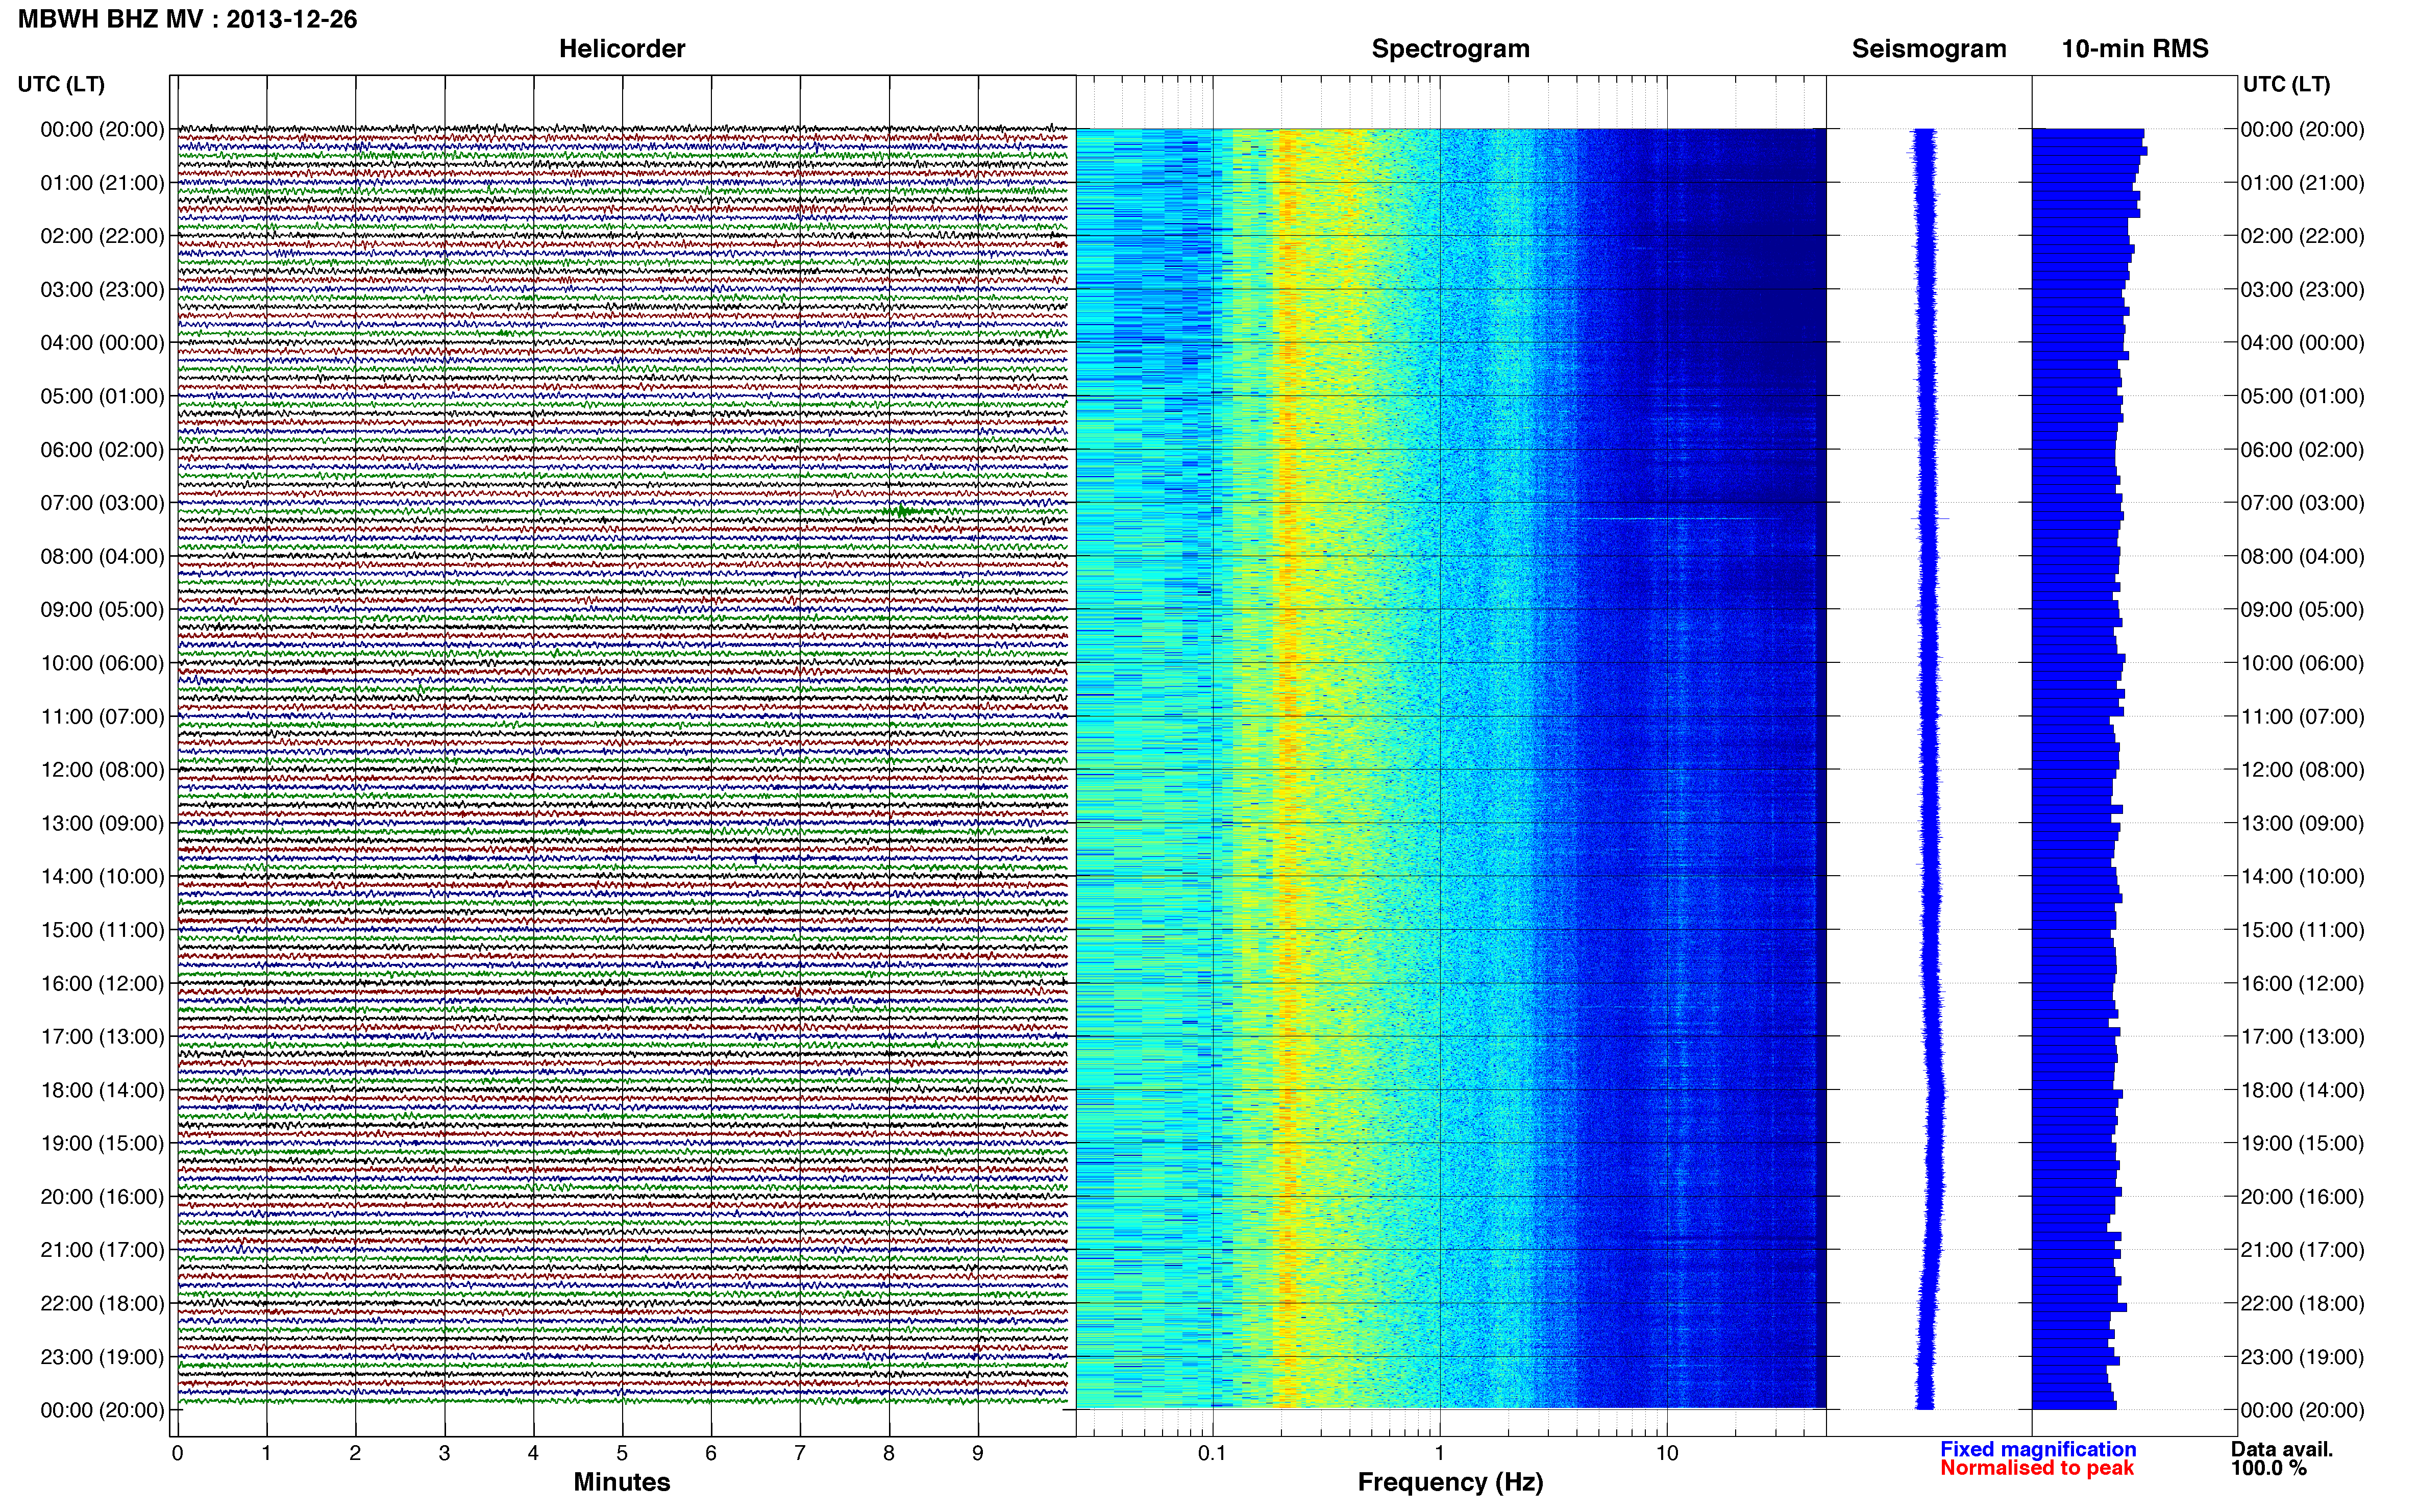This screenshot has width=2419, height=1512.
Task: Click the 'Normalised to peak' legend text
Action: pyautogui.click(x=2037, y=1468)
